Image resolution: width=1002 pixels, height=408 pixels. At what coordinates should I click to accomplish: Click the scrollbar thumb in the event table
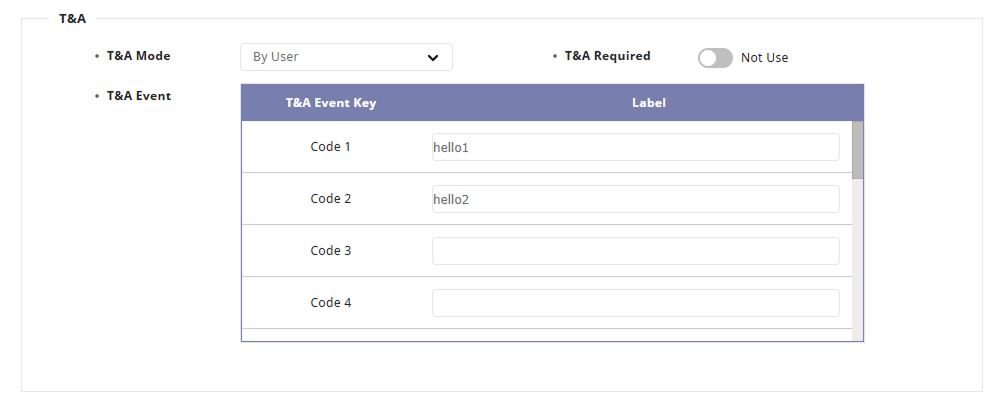(857, 150)
